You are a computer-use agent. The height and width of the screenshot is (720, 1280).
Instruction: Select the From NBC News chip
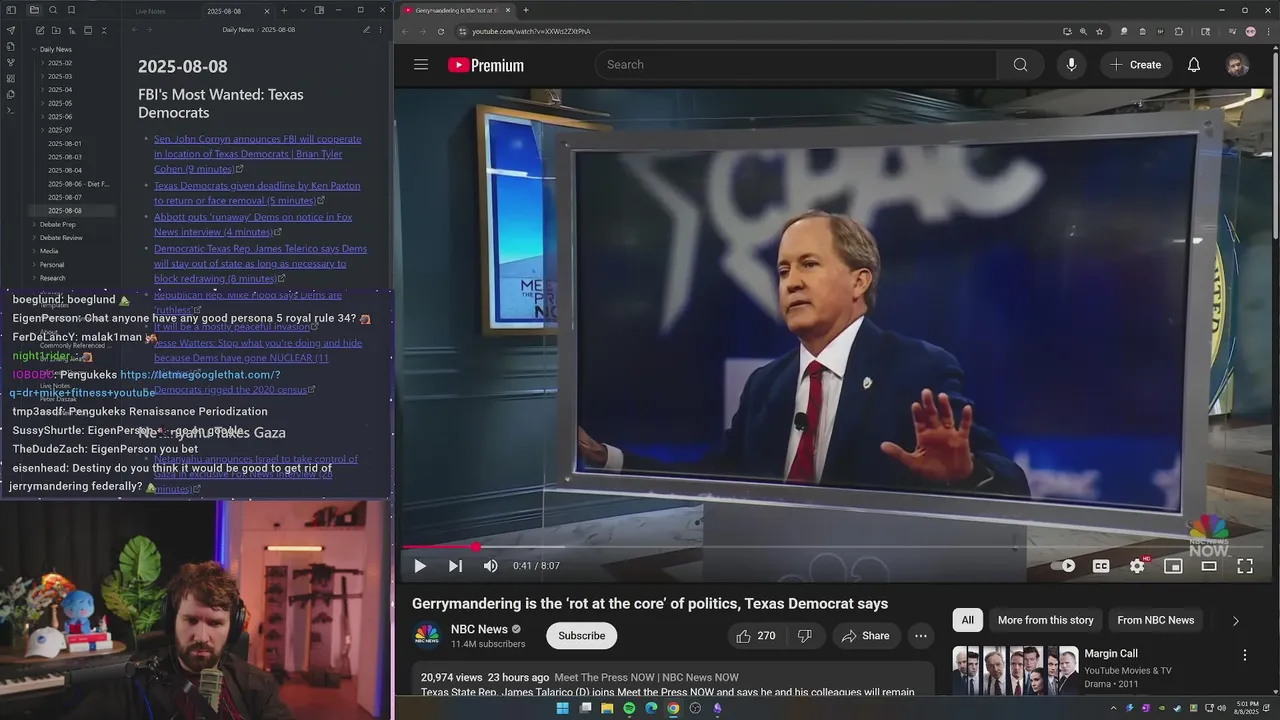pos(1155,620)
